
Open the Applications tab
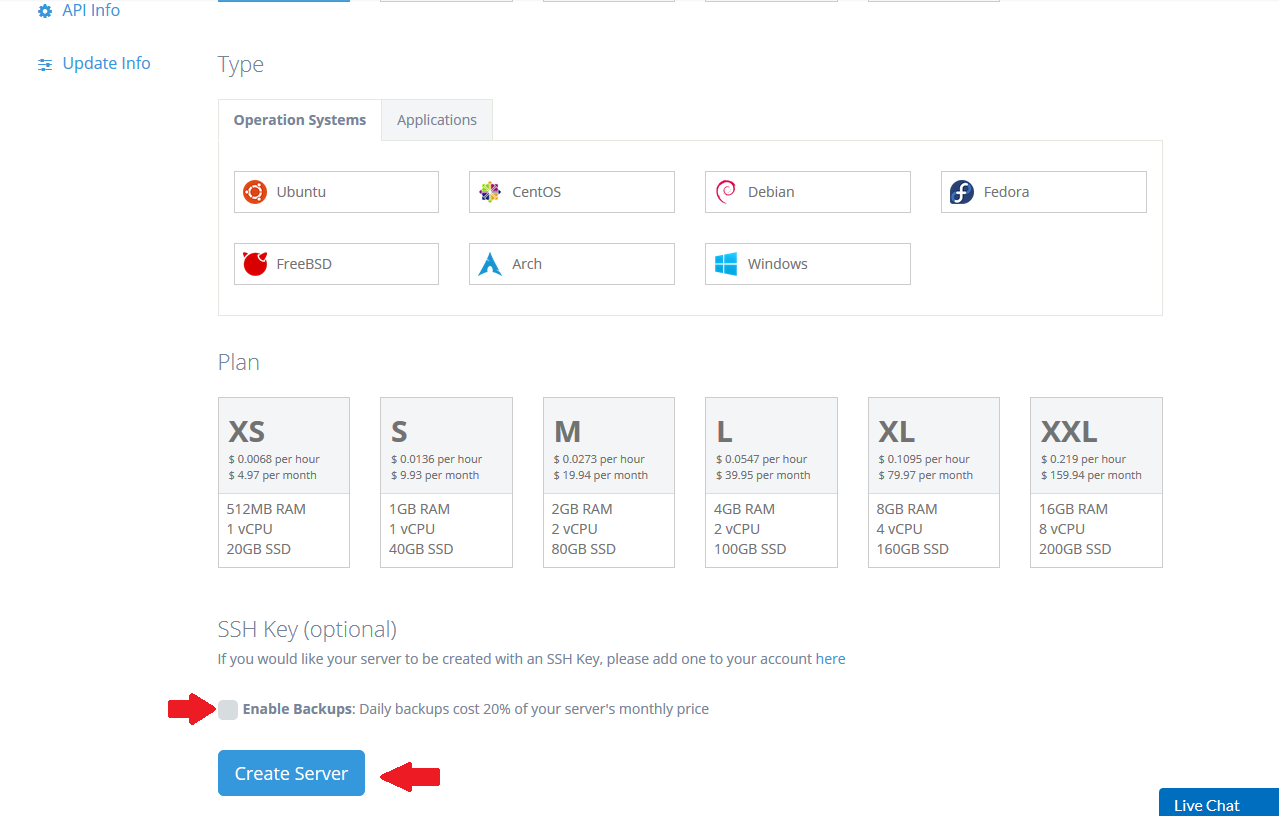point(437,120)
